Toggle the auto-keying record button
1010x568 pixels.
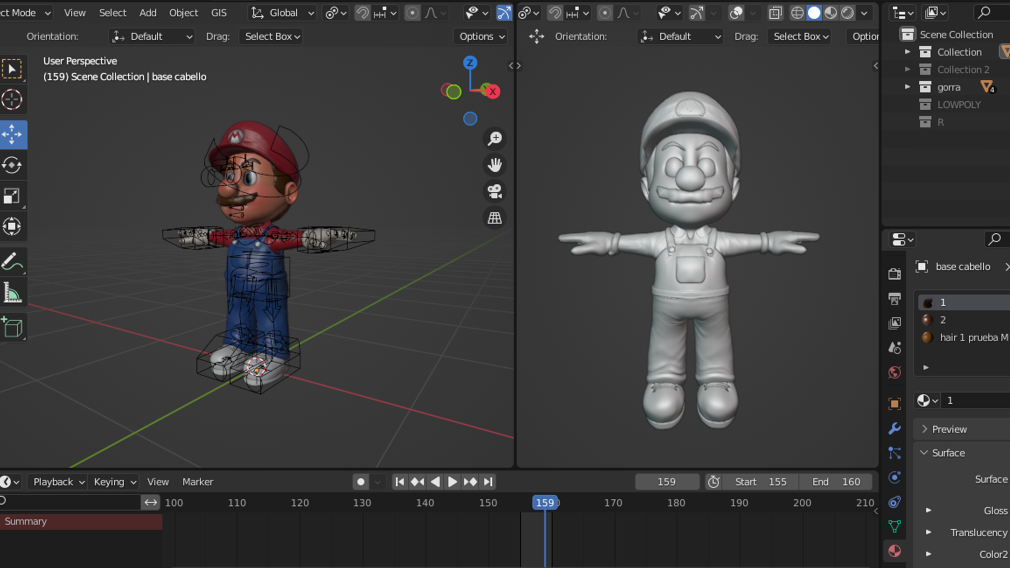point(361,482)
